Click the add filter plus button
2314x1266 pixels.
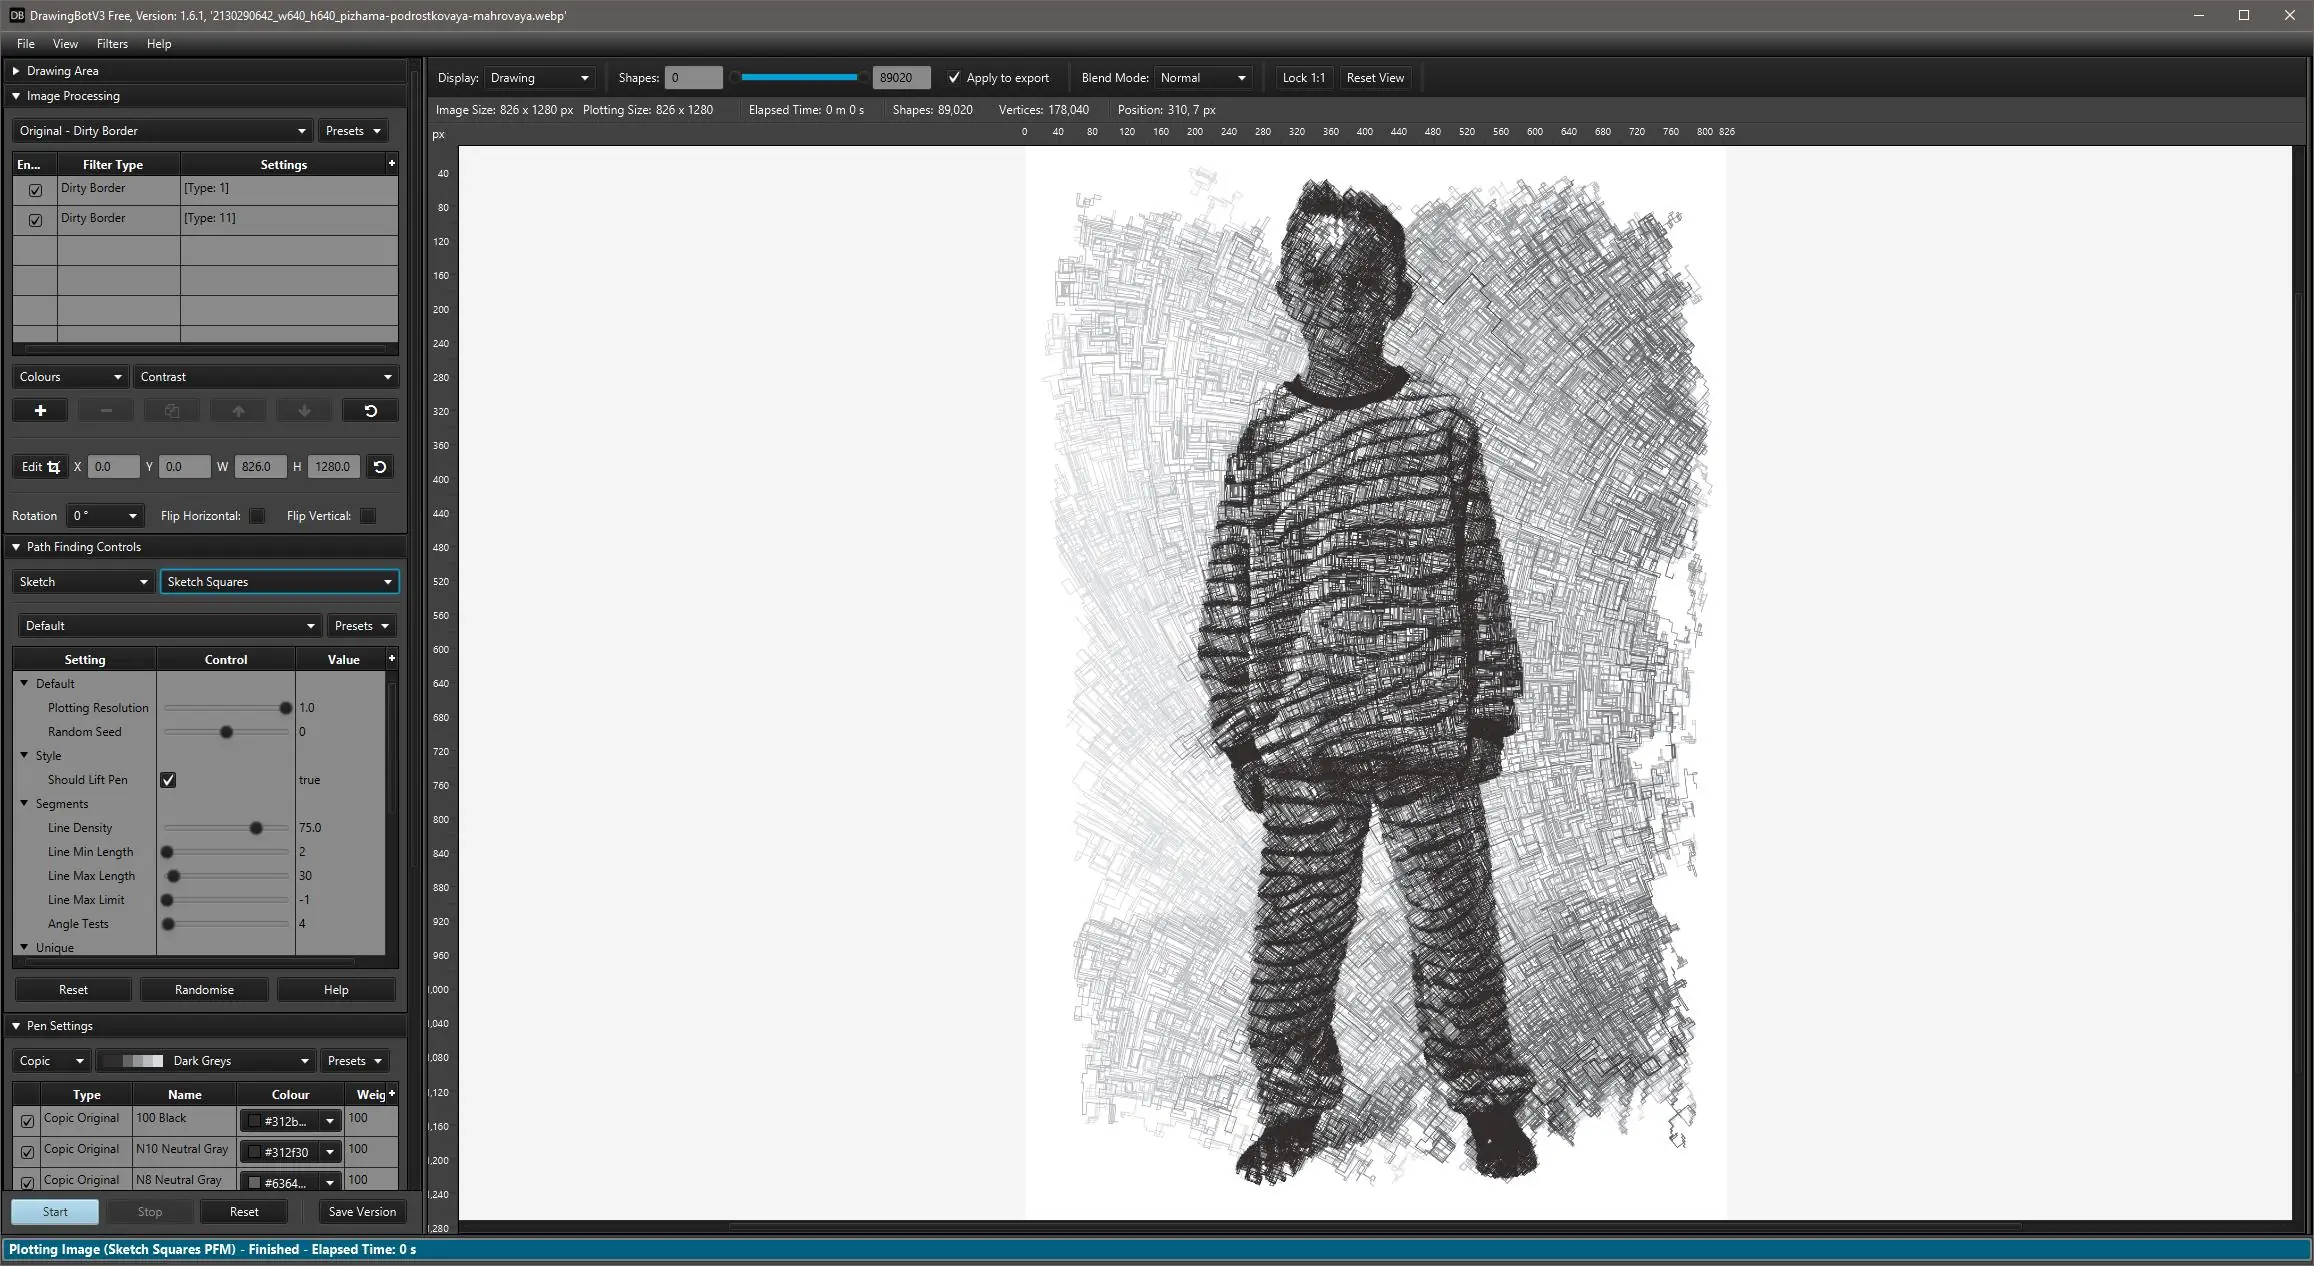[x=40, y=411]
